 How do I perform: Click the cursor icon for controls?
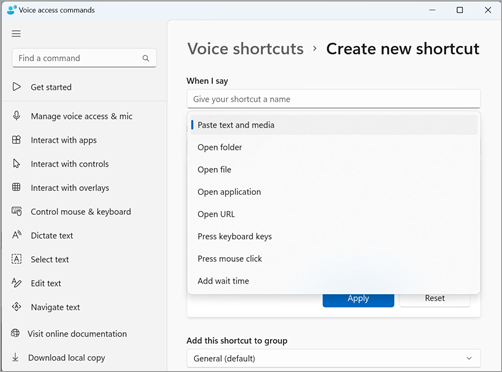click(16, 164)
